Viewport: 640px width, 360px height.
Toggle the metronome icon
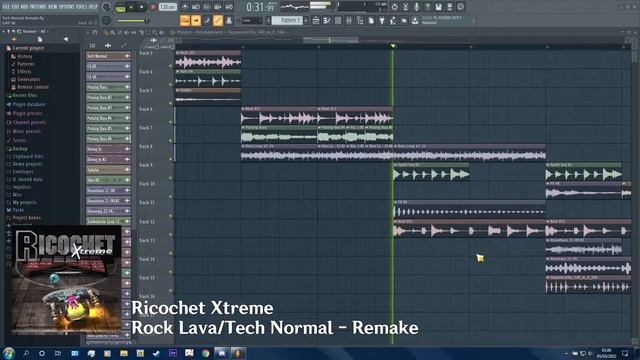point(185,7)
